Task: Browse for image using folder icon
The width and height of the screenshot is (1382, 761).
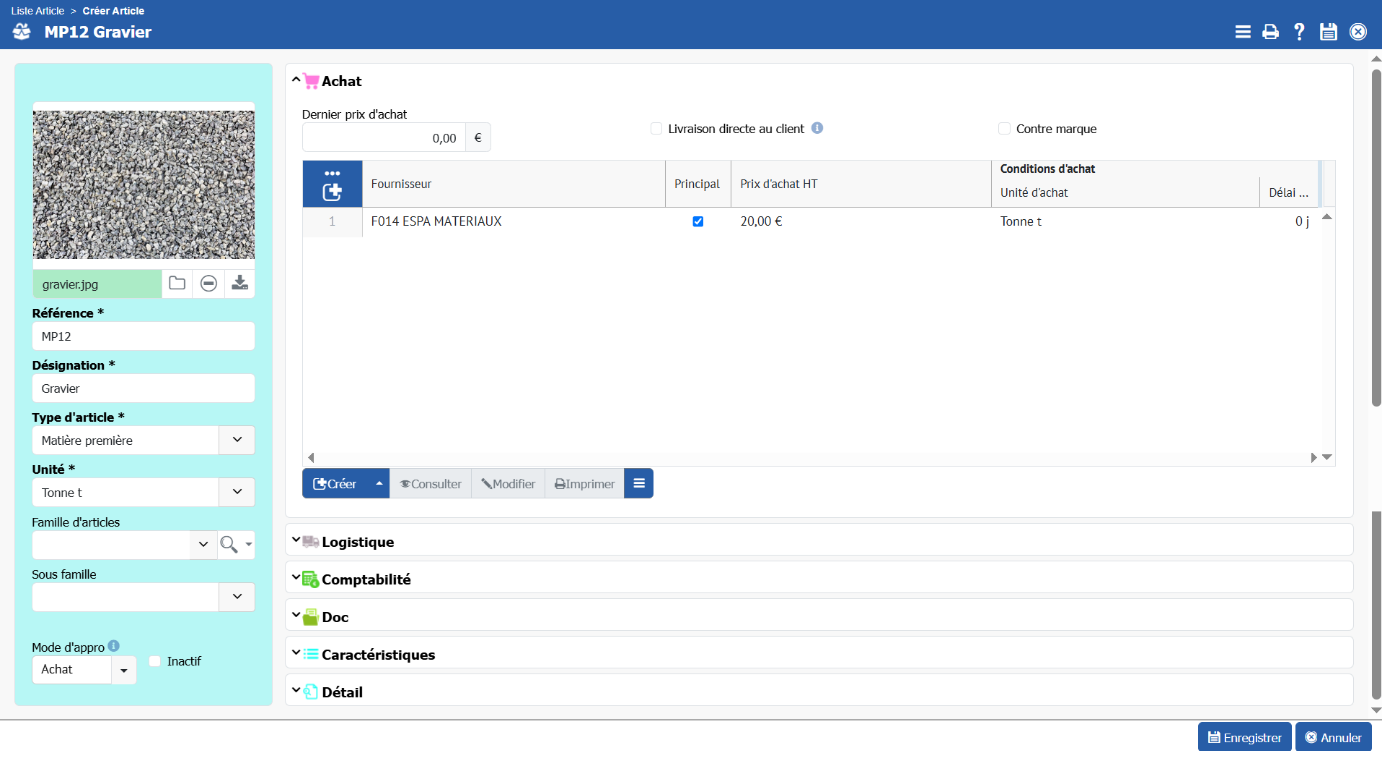Action: 177,284
